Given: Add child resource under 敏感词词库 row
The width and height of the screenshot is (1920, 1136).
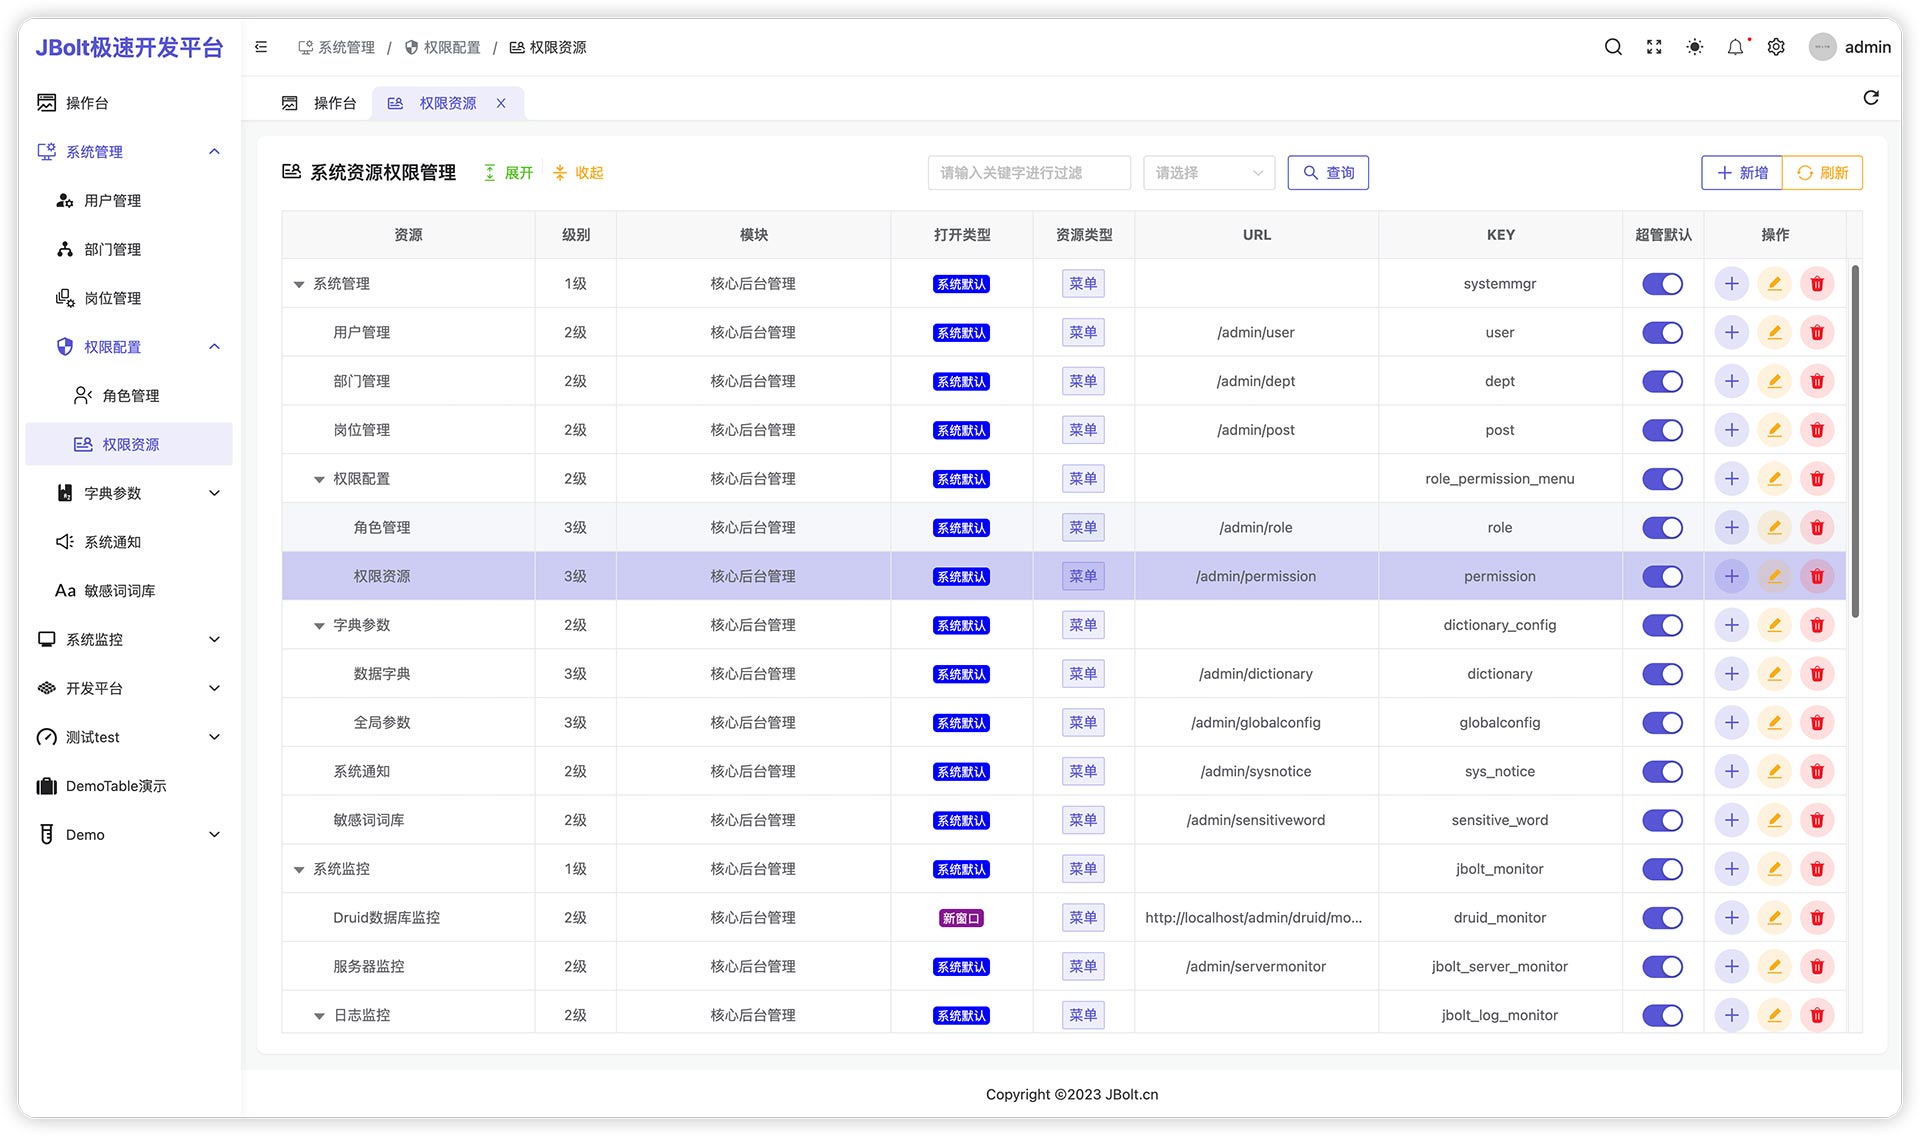Looking at the screenshot, I should click(1731, 820).
